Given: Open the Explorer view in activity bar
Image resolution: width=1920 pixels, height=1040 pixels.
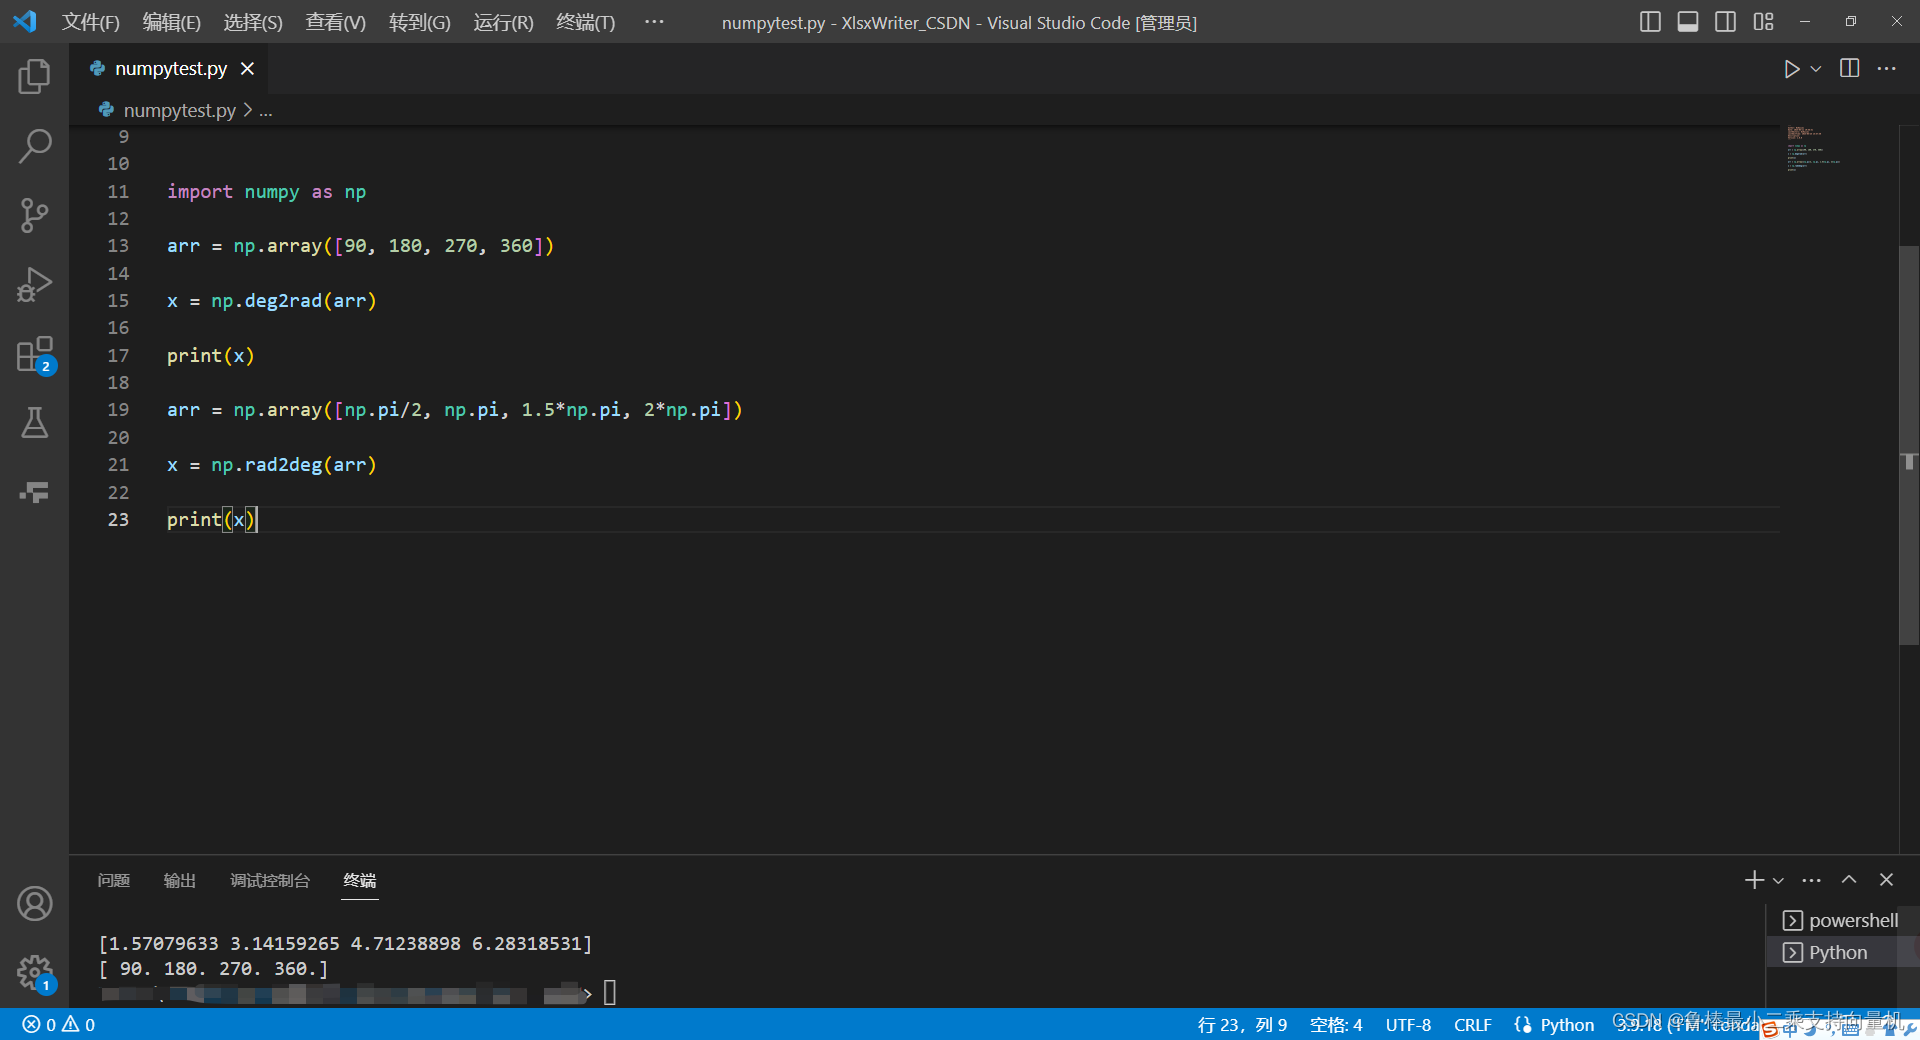Looking at the screenshot, I should tap(34, 76).
